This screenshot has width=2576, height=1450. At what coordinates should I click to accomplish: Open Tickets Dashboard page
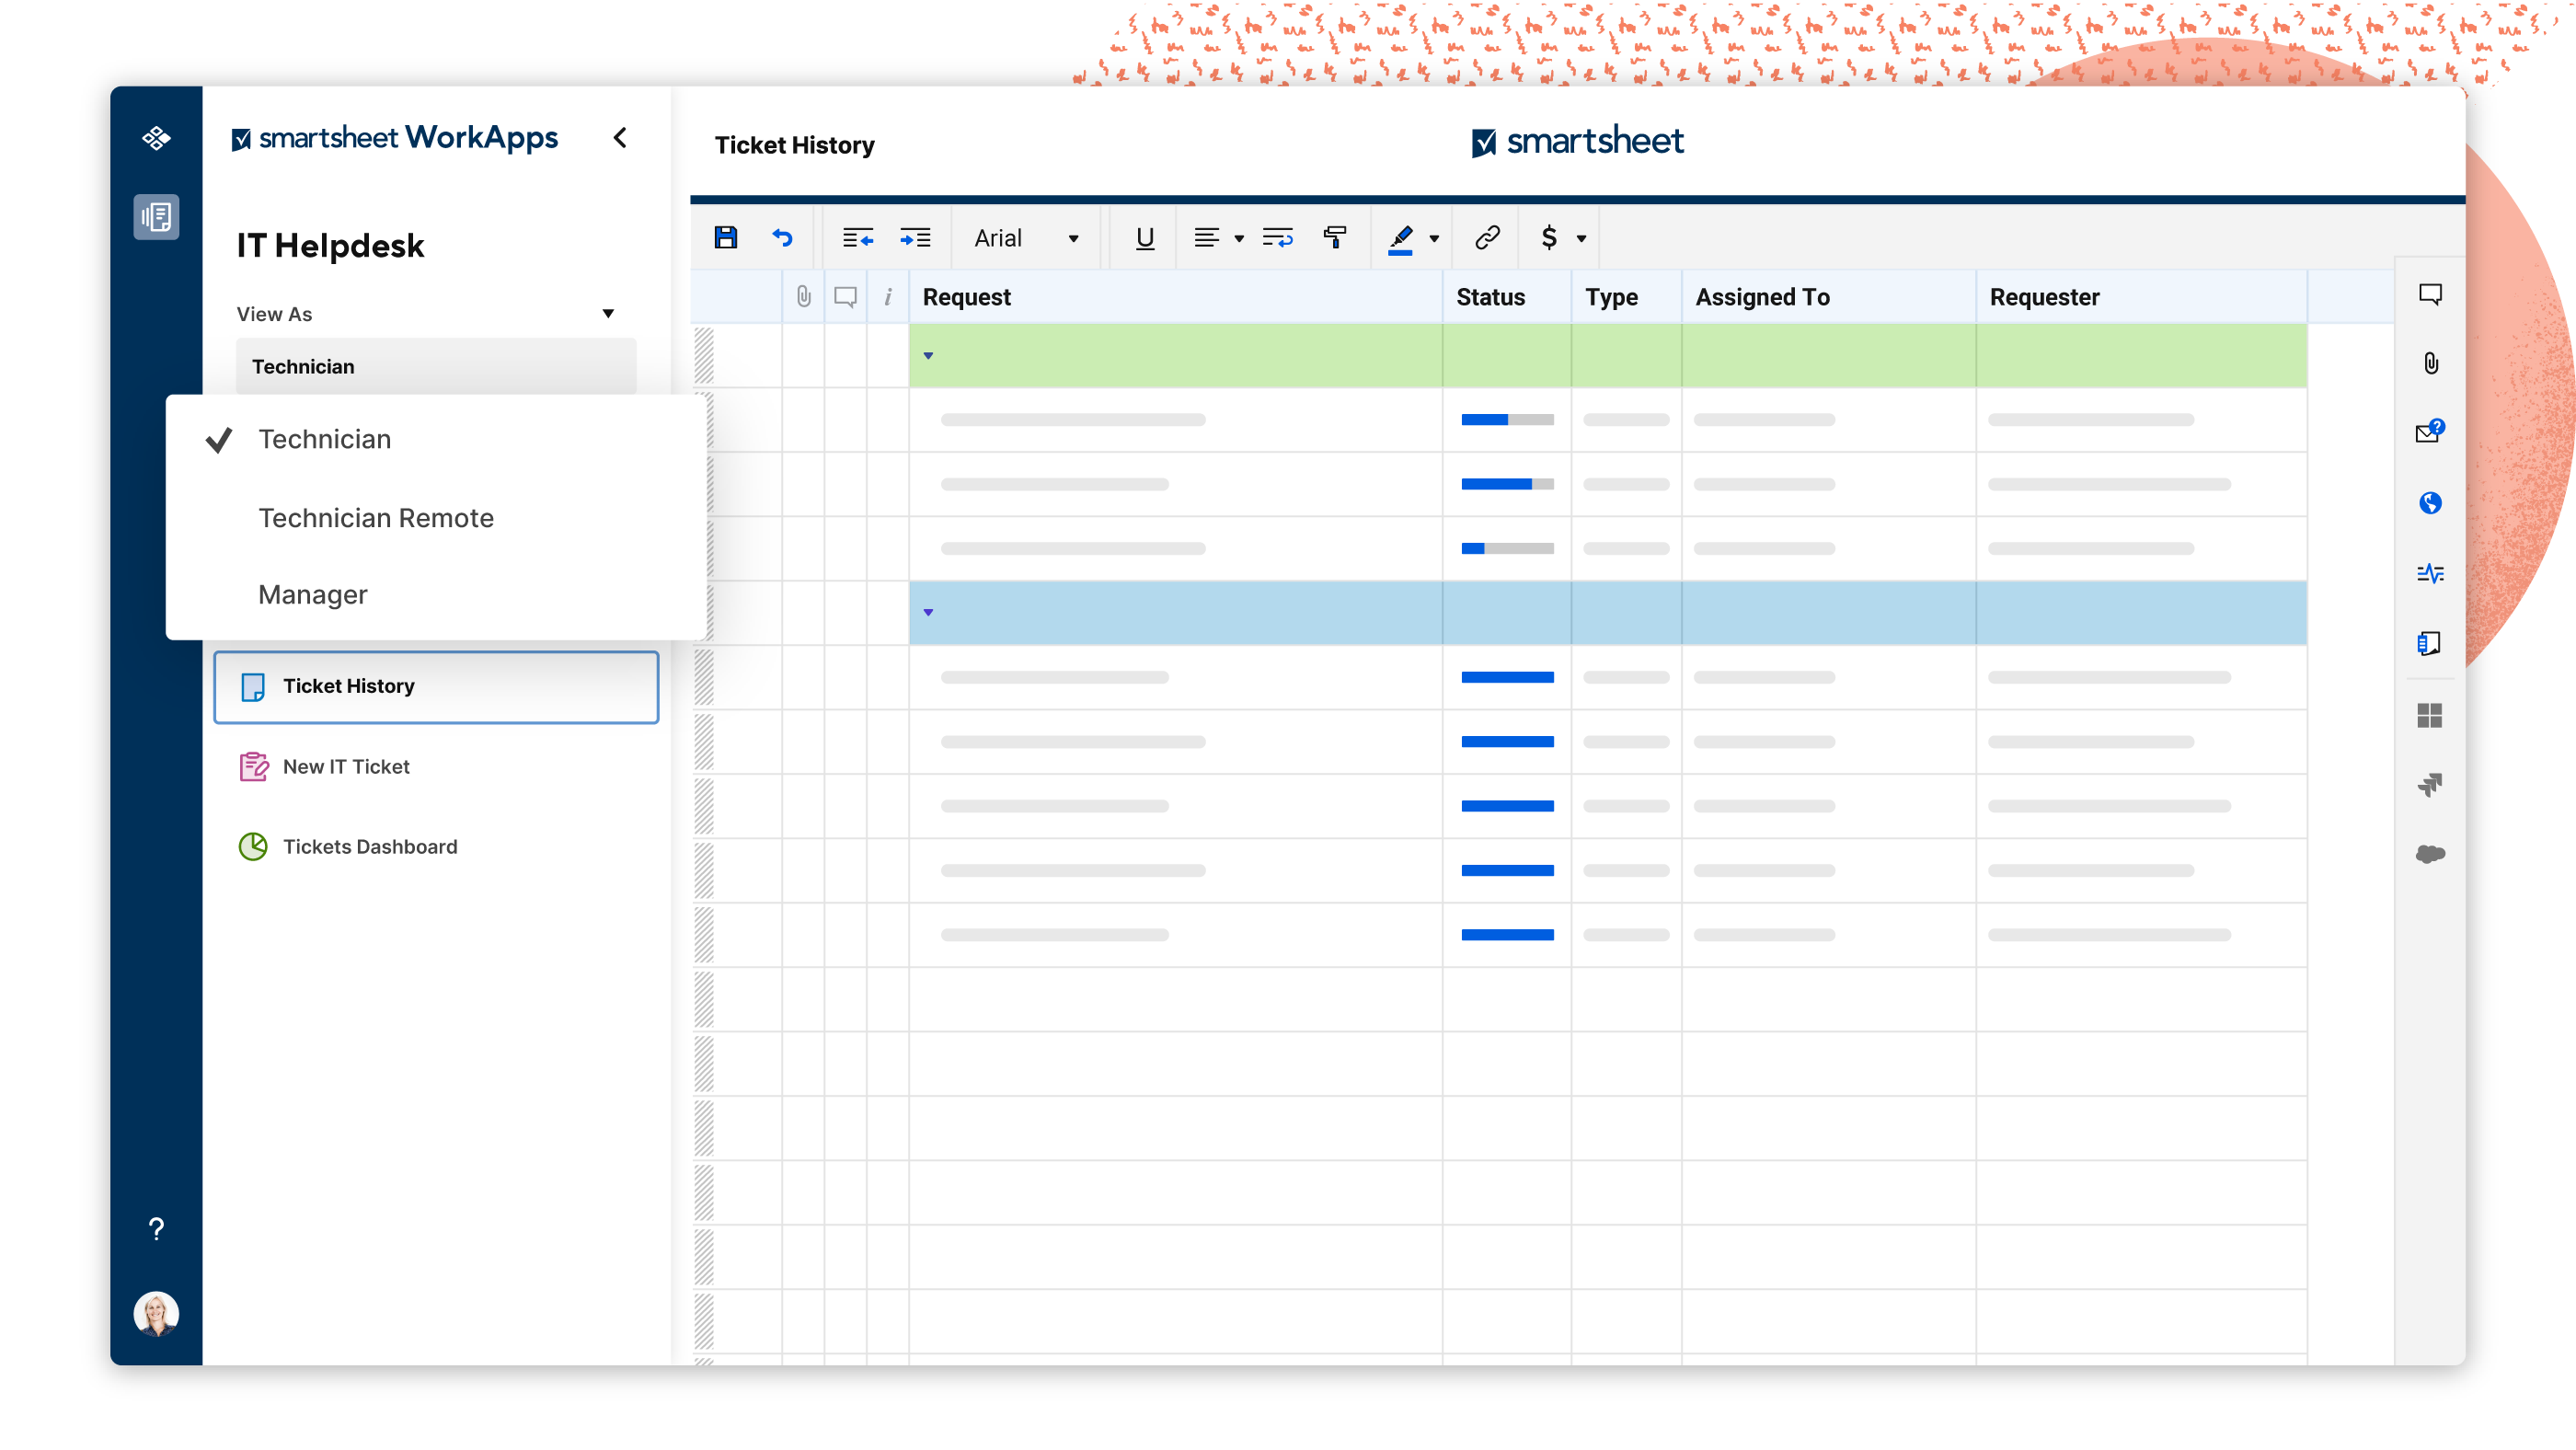(369, 847)
